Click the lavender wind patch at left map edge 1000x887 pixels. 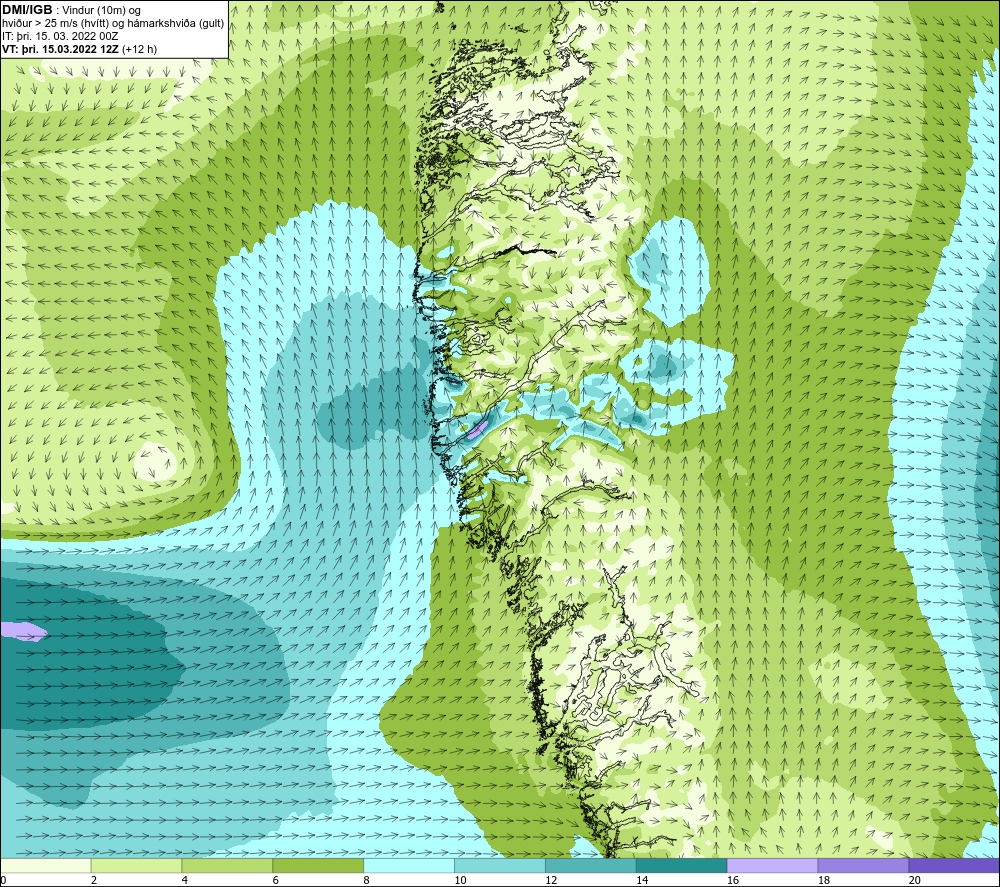23,631
